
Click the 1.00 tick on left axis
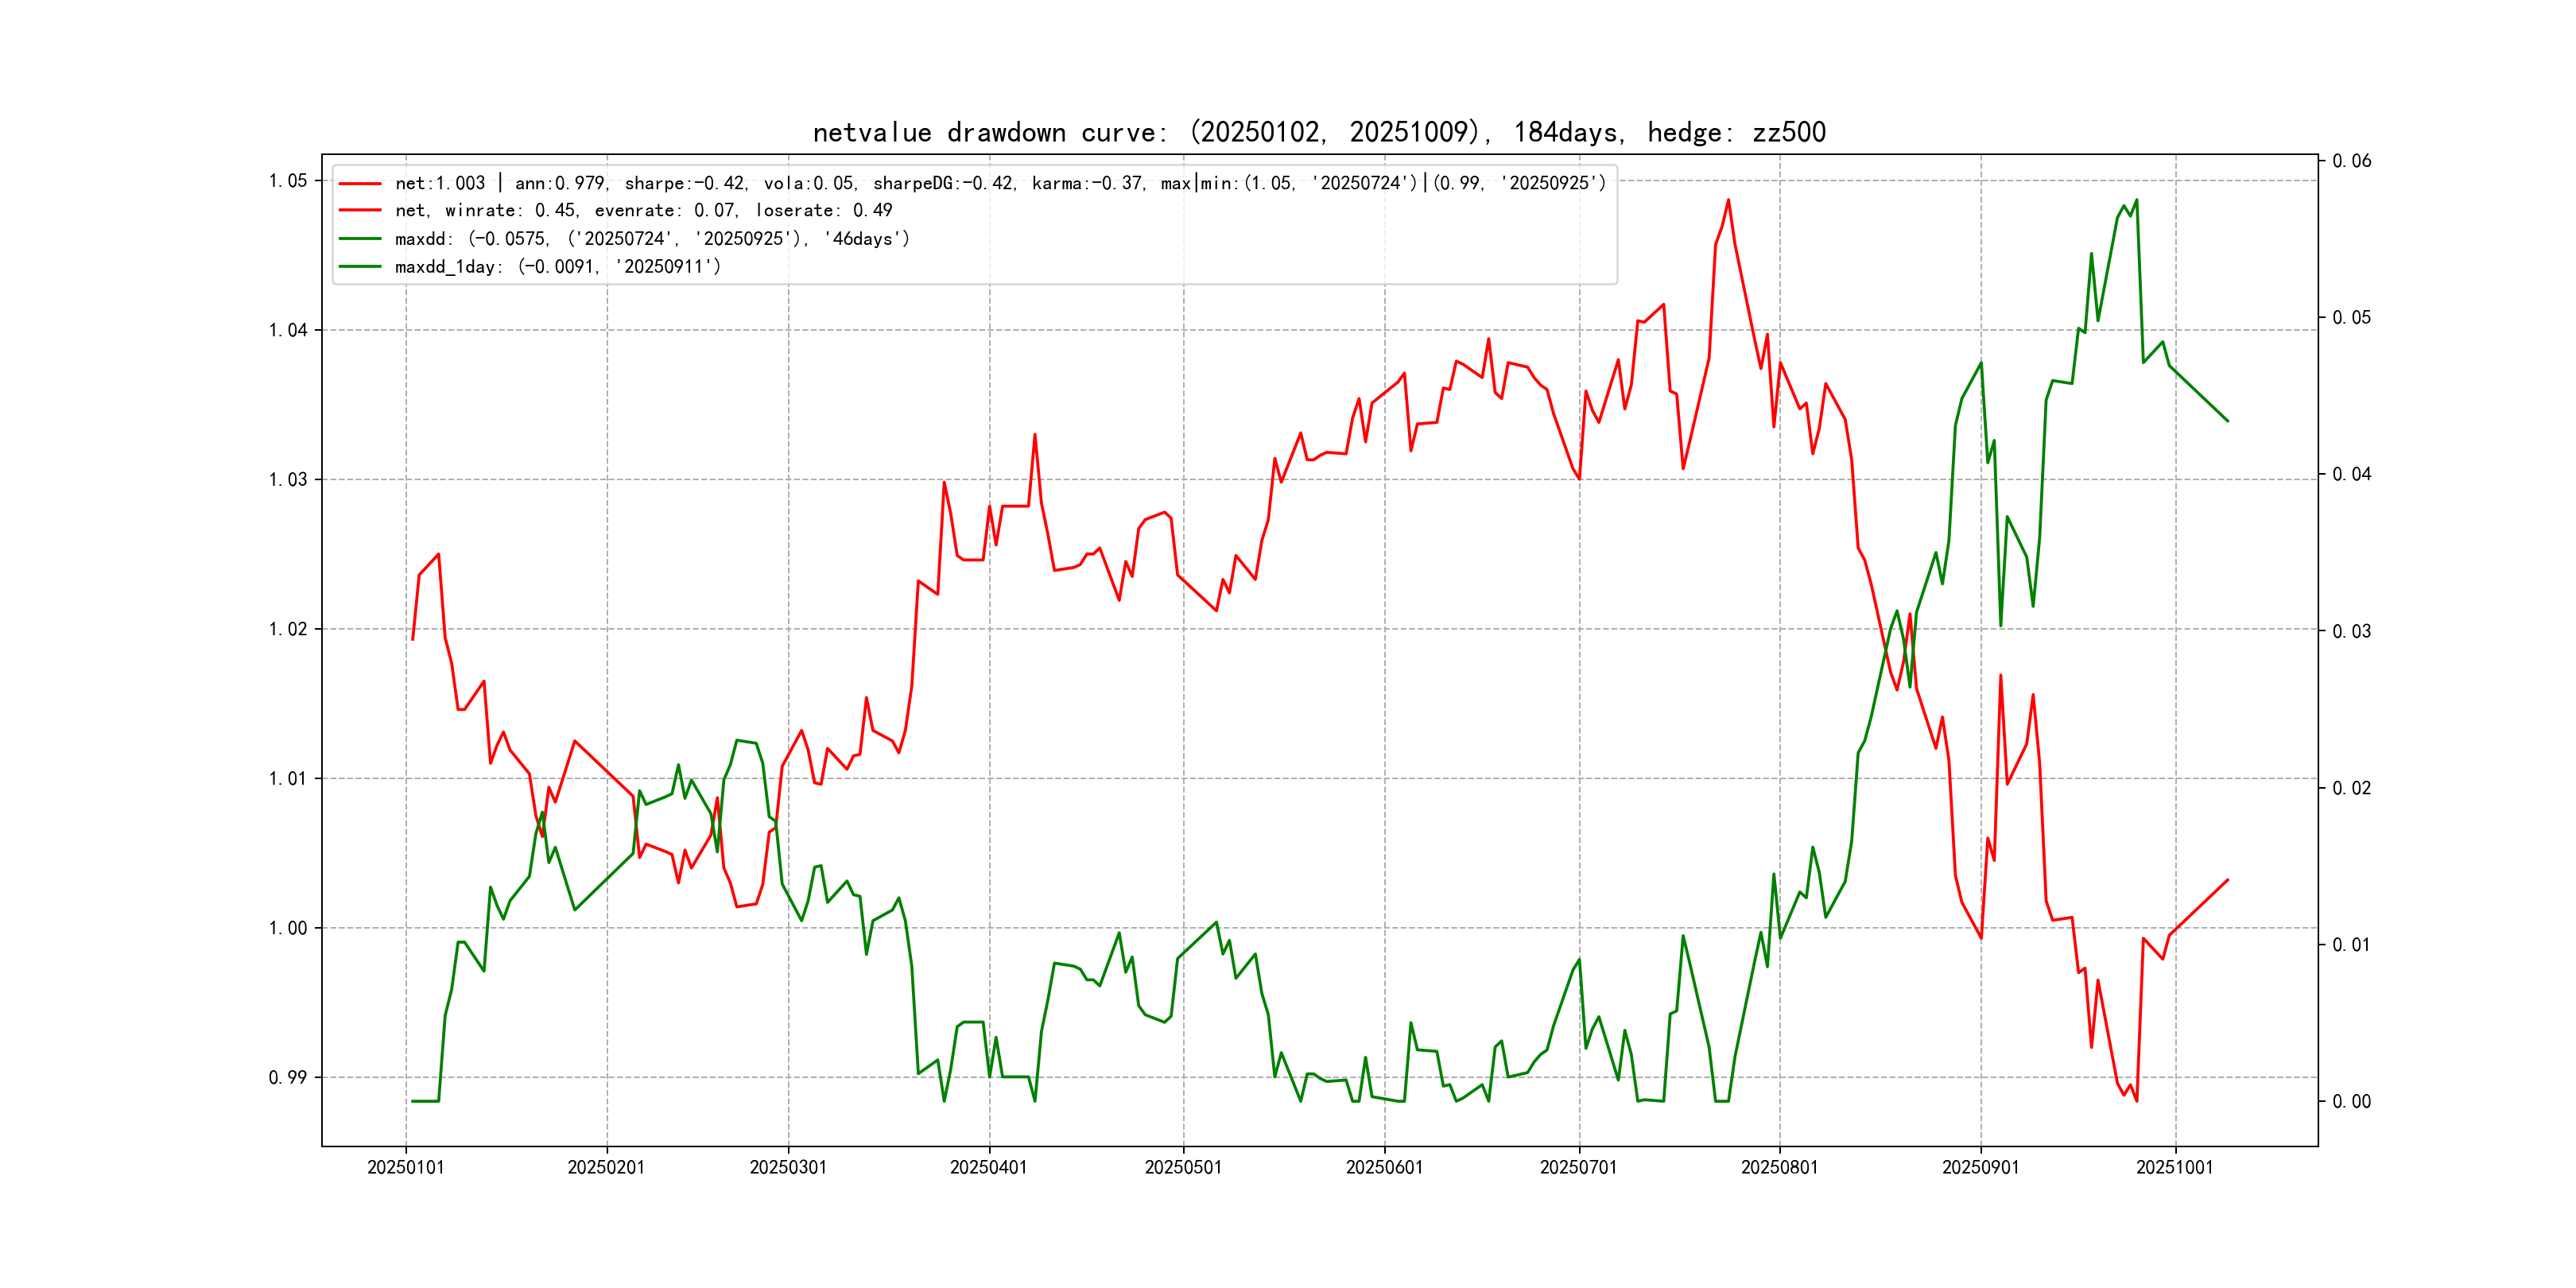point(288,928)
